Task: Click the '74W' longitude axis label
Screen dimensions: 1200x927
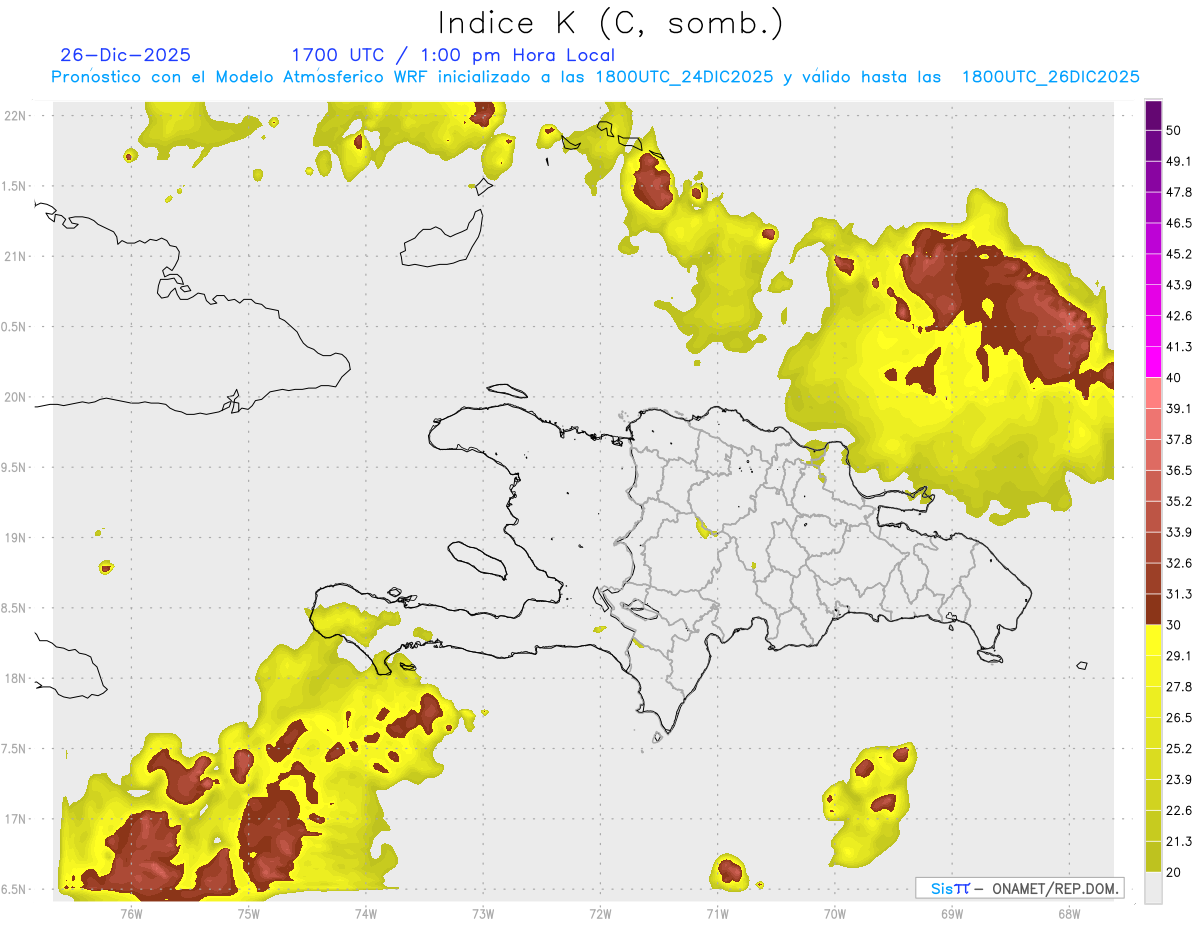Action: 365,913
